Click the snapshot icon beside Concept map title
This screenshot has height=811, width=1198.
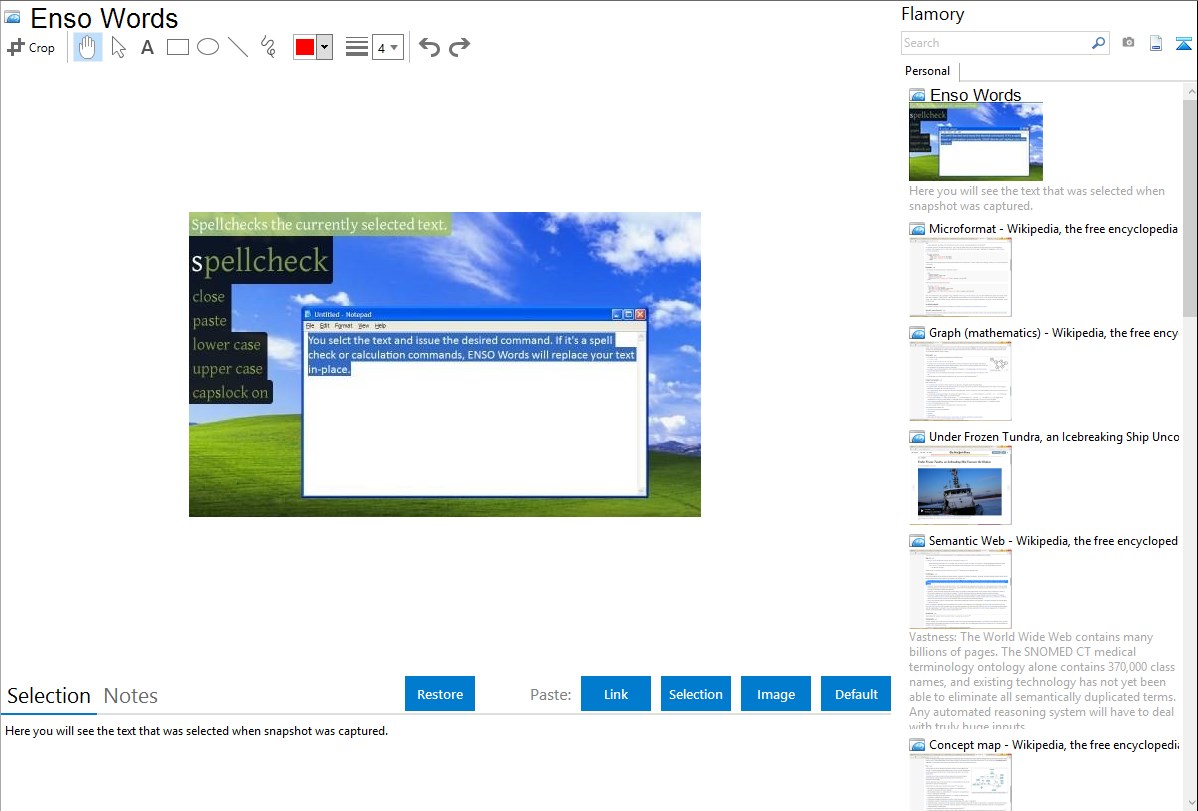917,745
